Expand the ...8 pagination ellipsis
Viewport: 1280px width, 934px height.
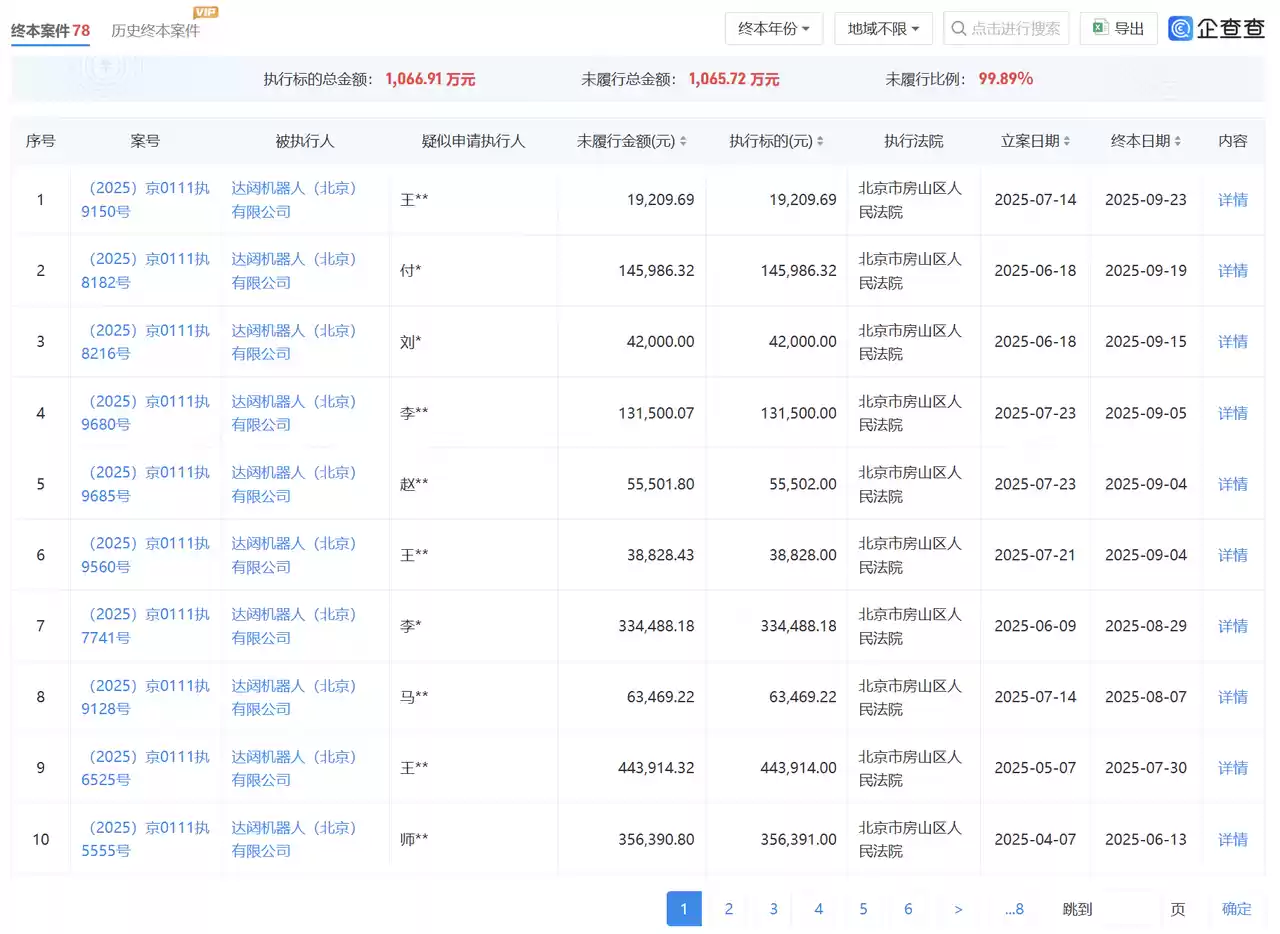click(x=1013, y=909)
